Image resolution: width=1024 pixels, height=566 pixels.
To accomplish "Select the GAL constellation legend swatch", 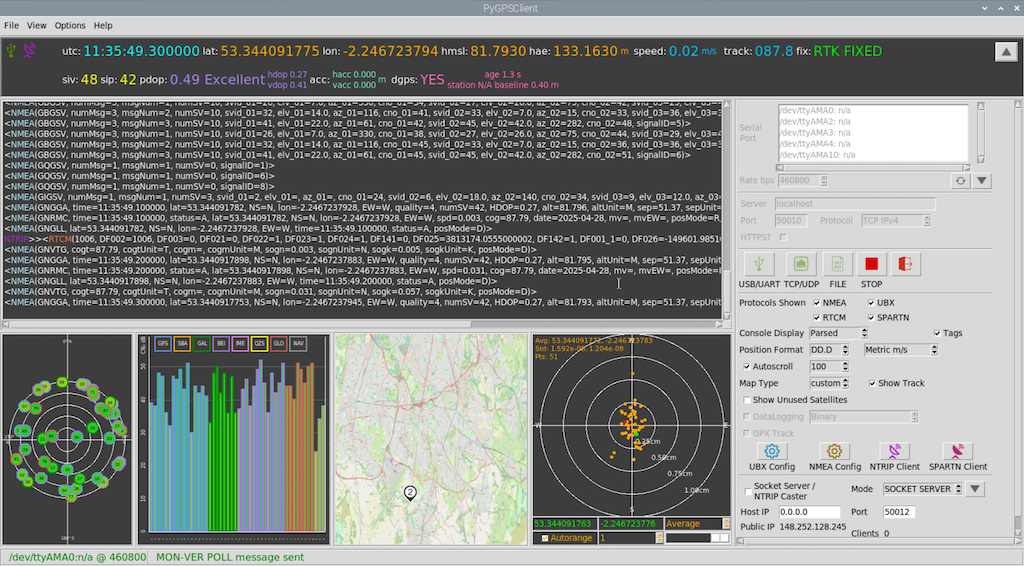I will pyautogui.click(x=202, y=343).
